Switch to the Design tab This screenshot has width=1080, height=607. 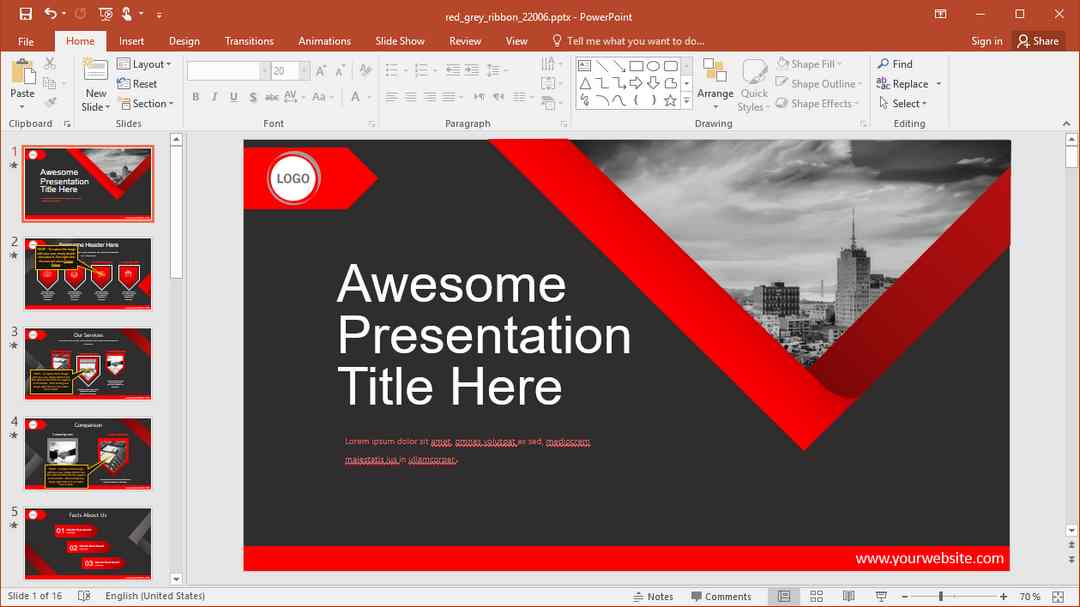click(x=184, y=41)
